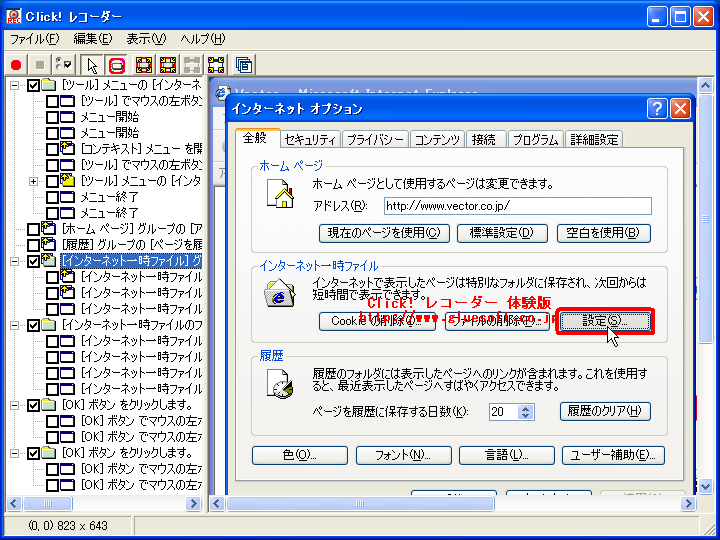Click the フォント(N)... button
The image size is (720, 540).
coord(403,456)
